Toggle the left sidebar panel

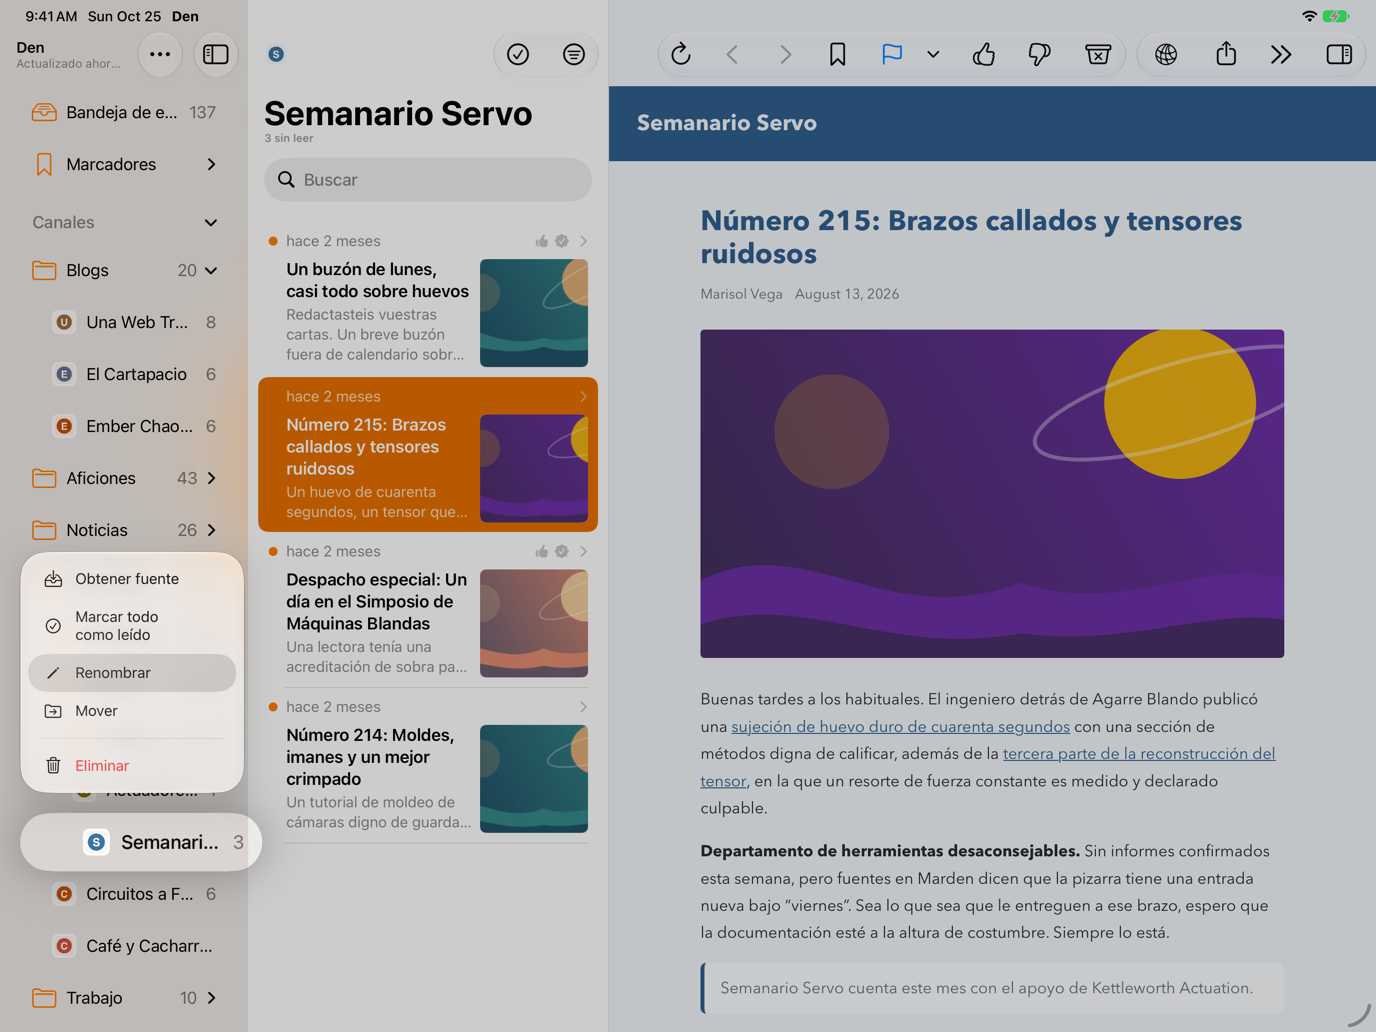click(x=216, y=55)
